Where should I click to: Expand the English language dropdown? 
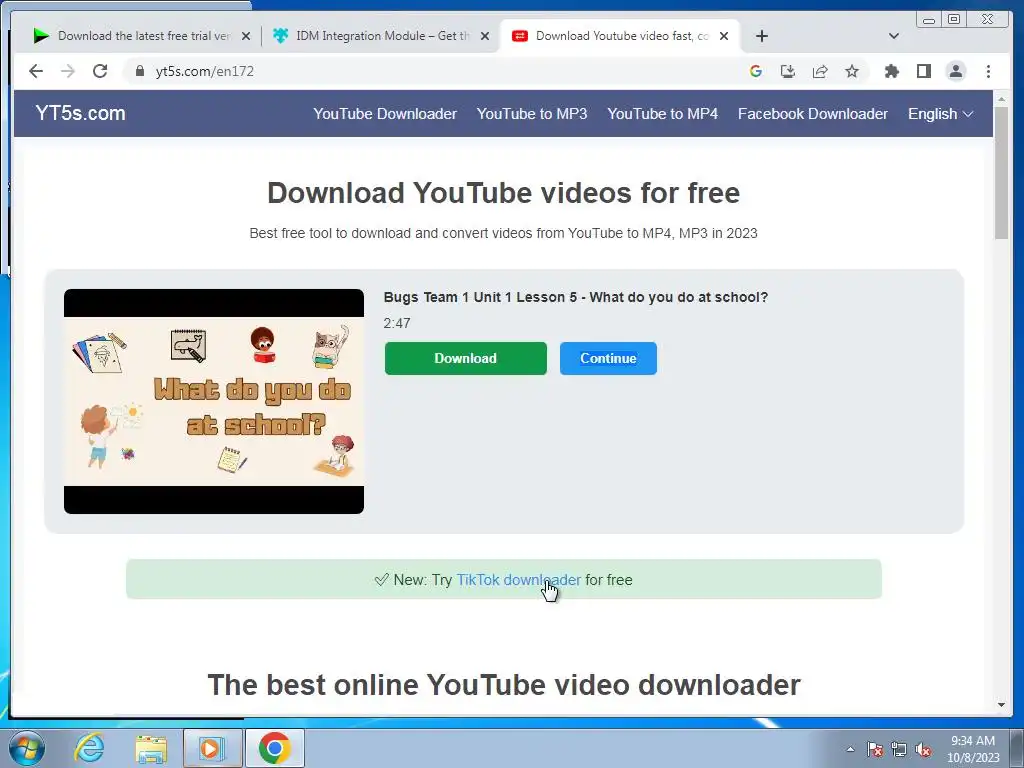[940, 114]
